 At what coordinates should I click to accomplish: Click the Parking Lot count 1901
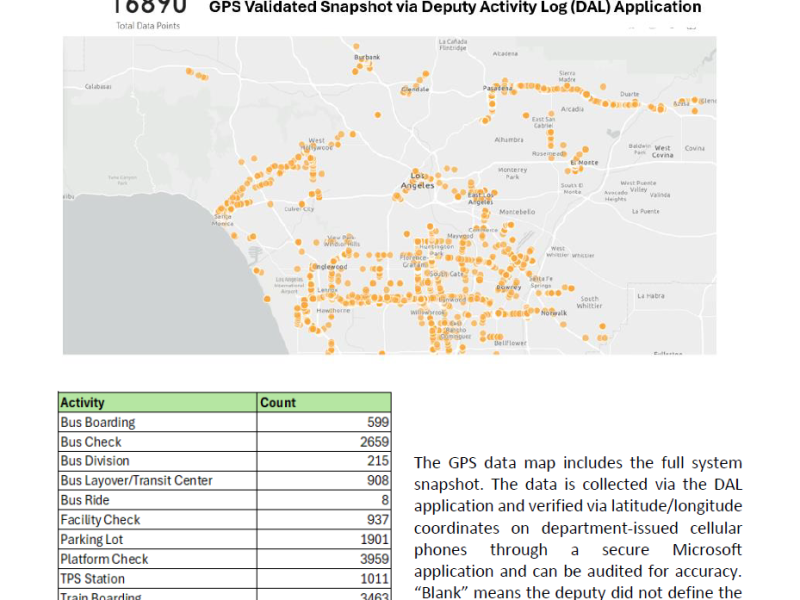372,539
